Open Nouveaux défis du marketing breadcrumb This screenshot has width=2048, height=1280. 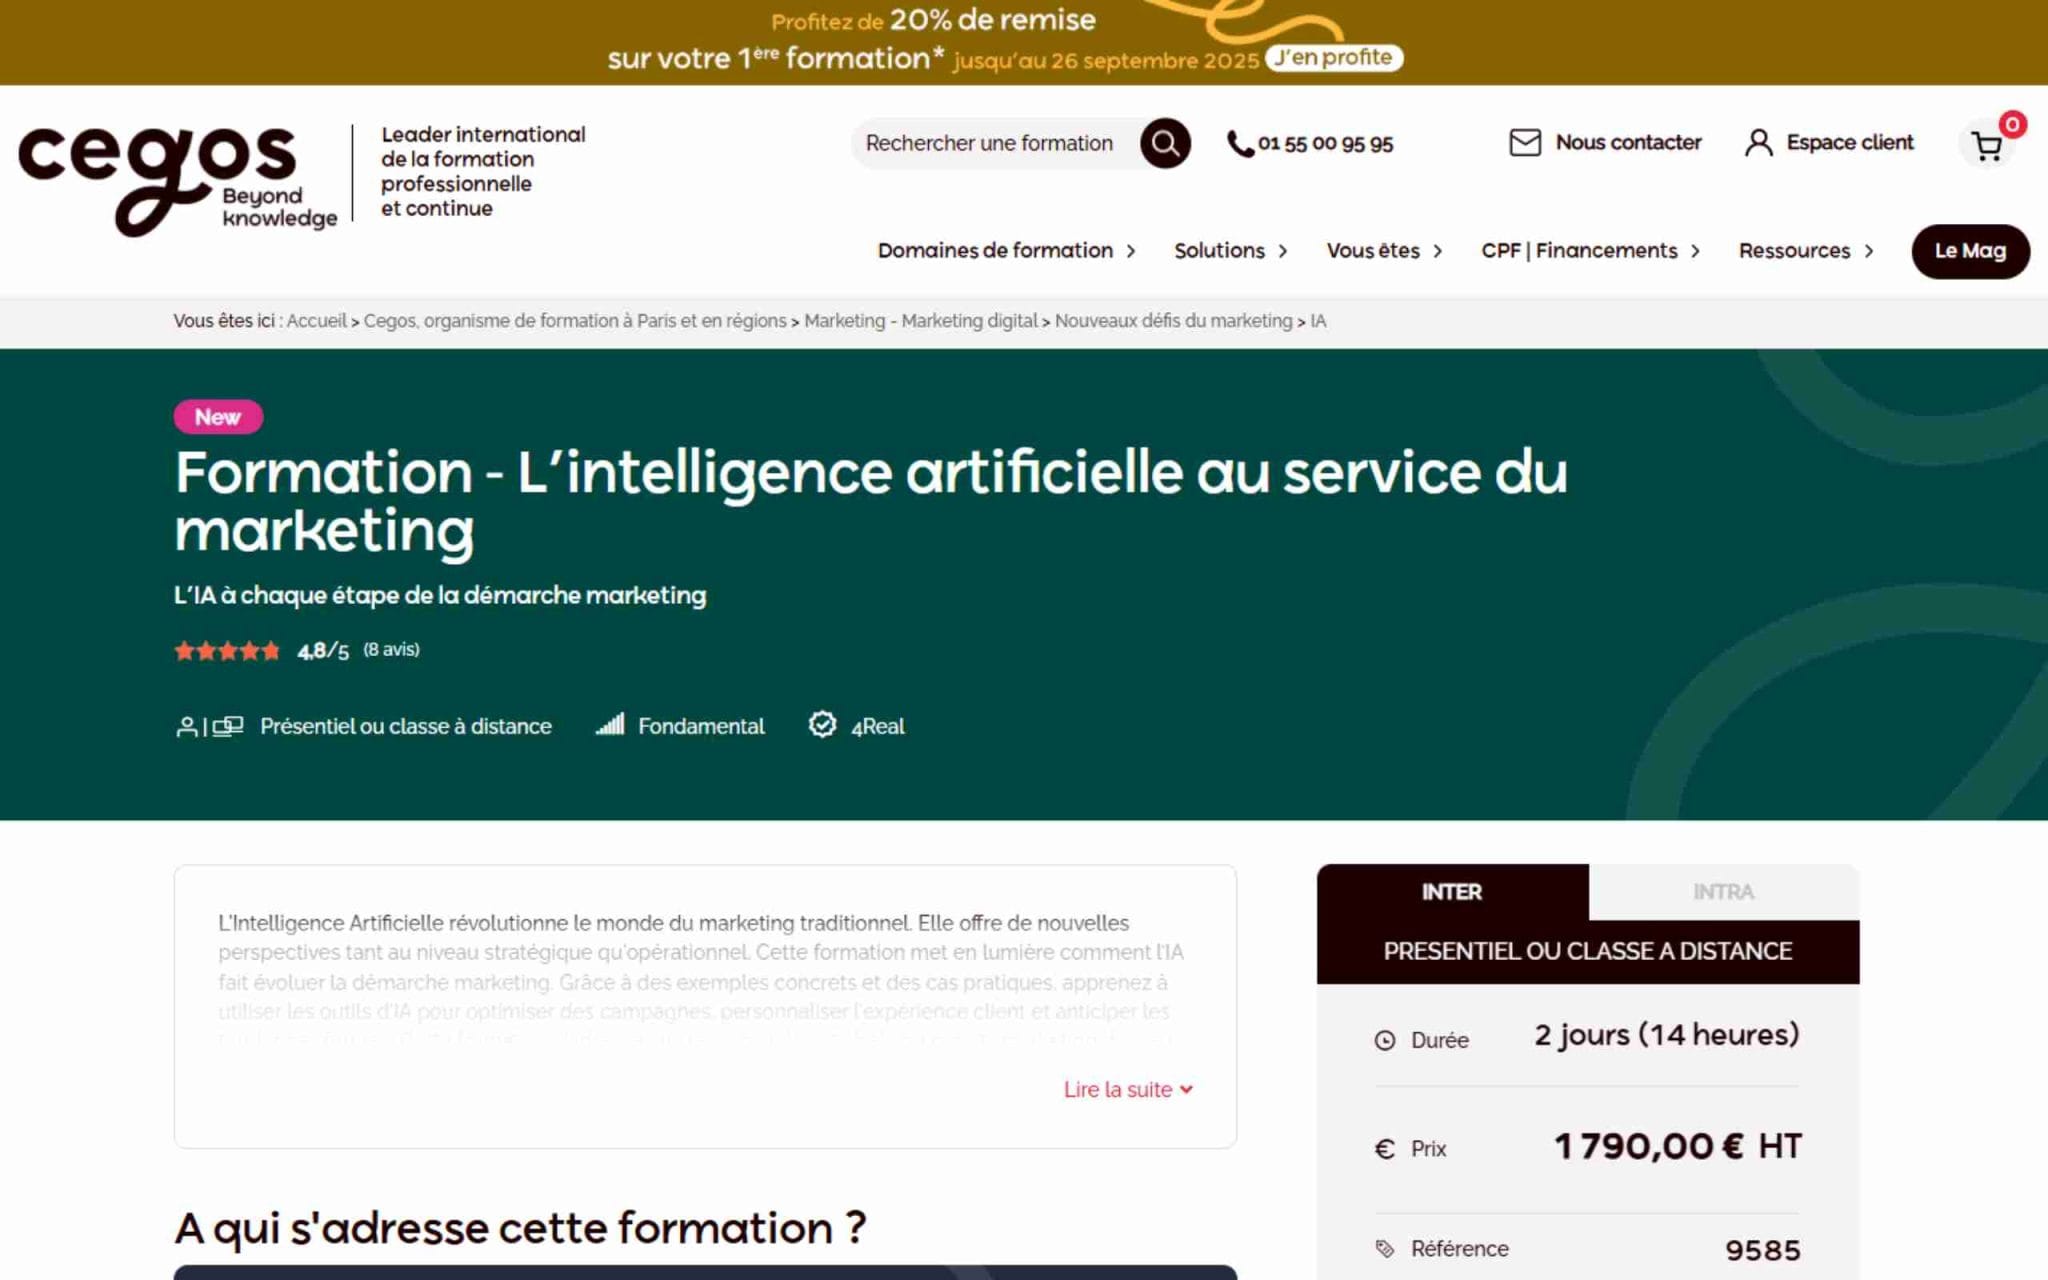pyautogui.click(x=1174, y=321)
